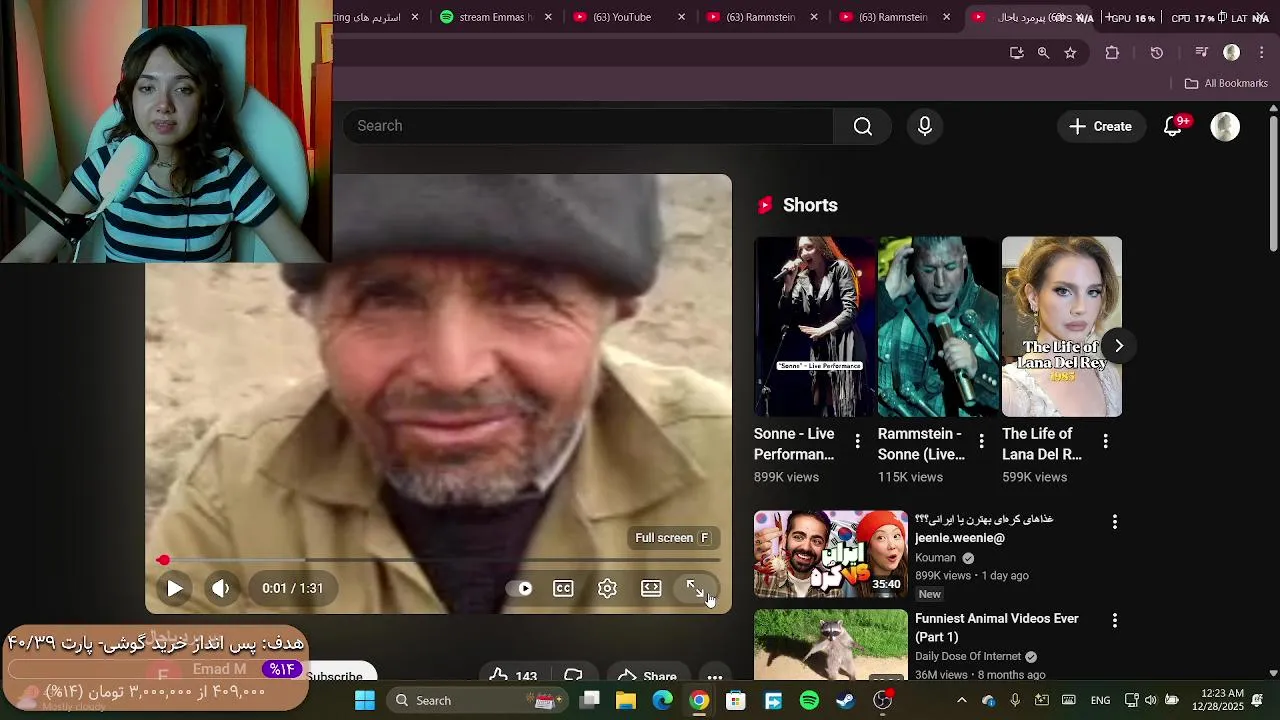Toggle closed captions (CC) on the video
1280x720 pixels.
pos(563,588)
